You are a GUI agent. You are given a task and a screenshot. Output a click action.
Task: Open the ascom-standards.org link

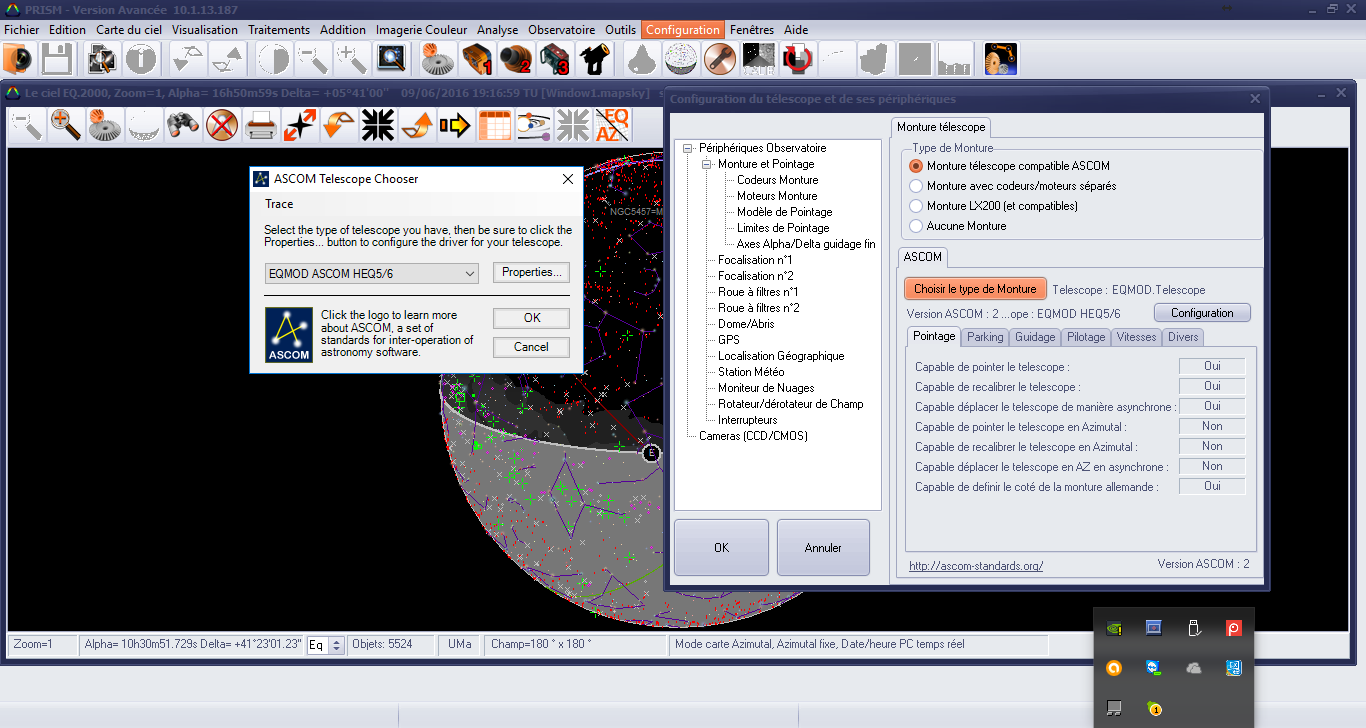(976, 566)
